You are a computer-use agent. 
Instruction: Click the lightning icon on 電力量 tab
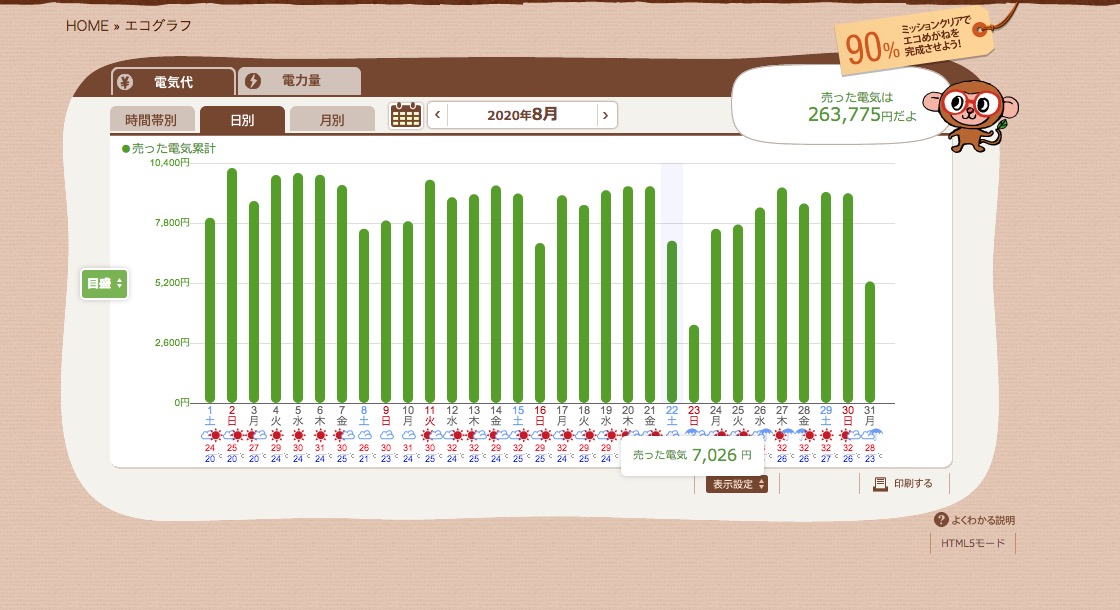253,81
